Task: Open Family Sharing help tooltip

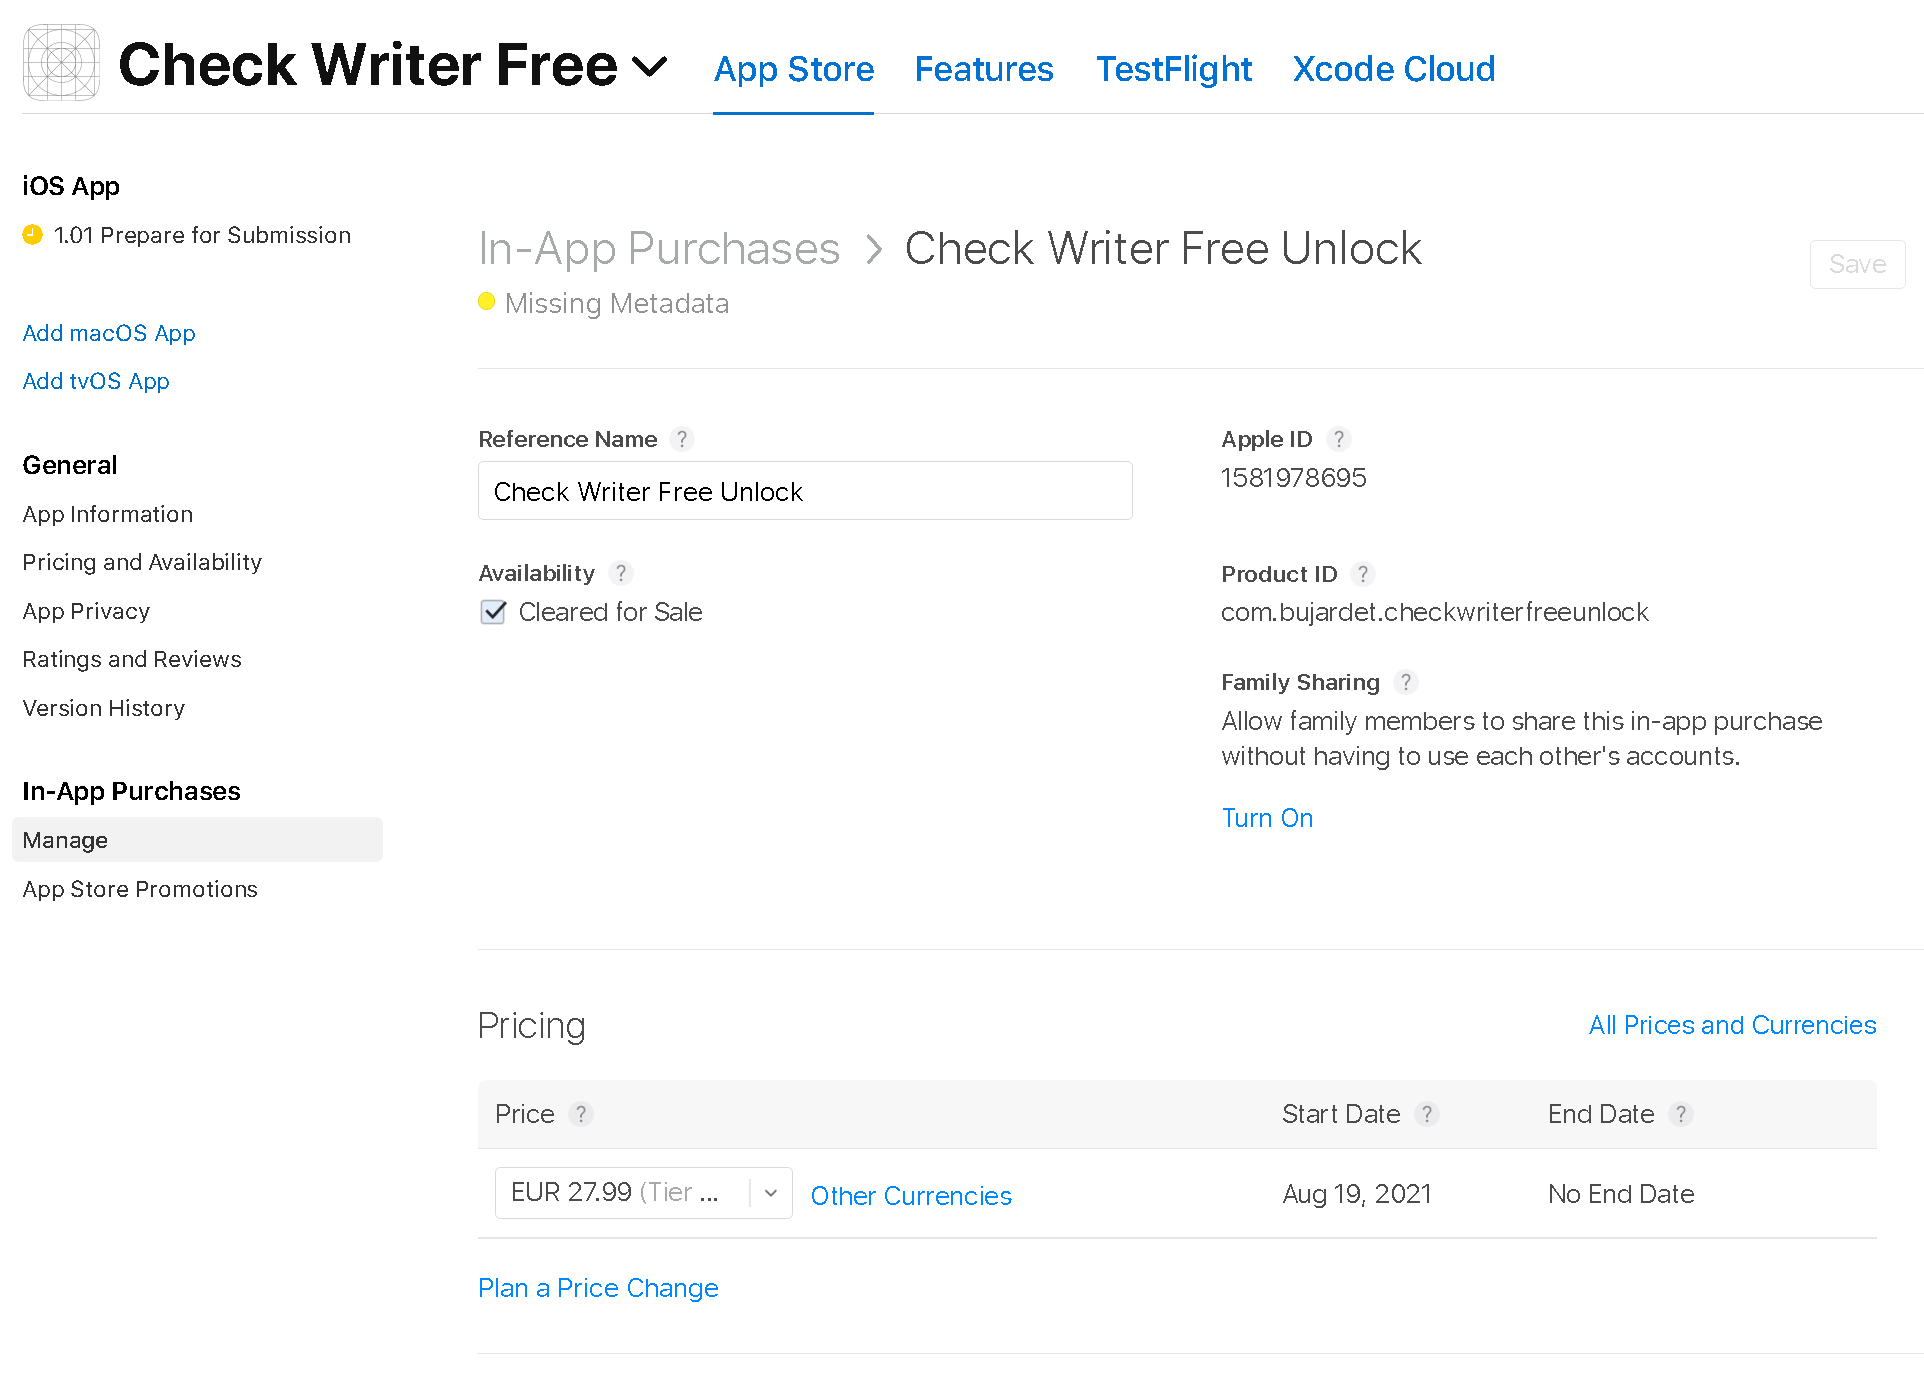Action: click(1406, 682)
